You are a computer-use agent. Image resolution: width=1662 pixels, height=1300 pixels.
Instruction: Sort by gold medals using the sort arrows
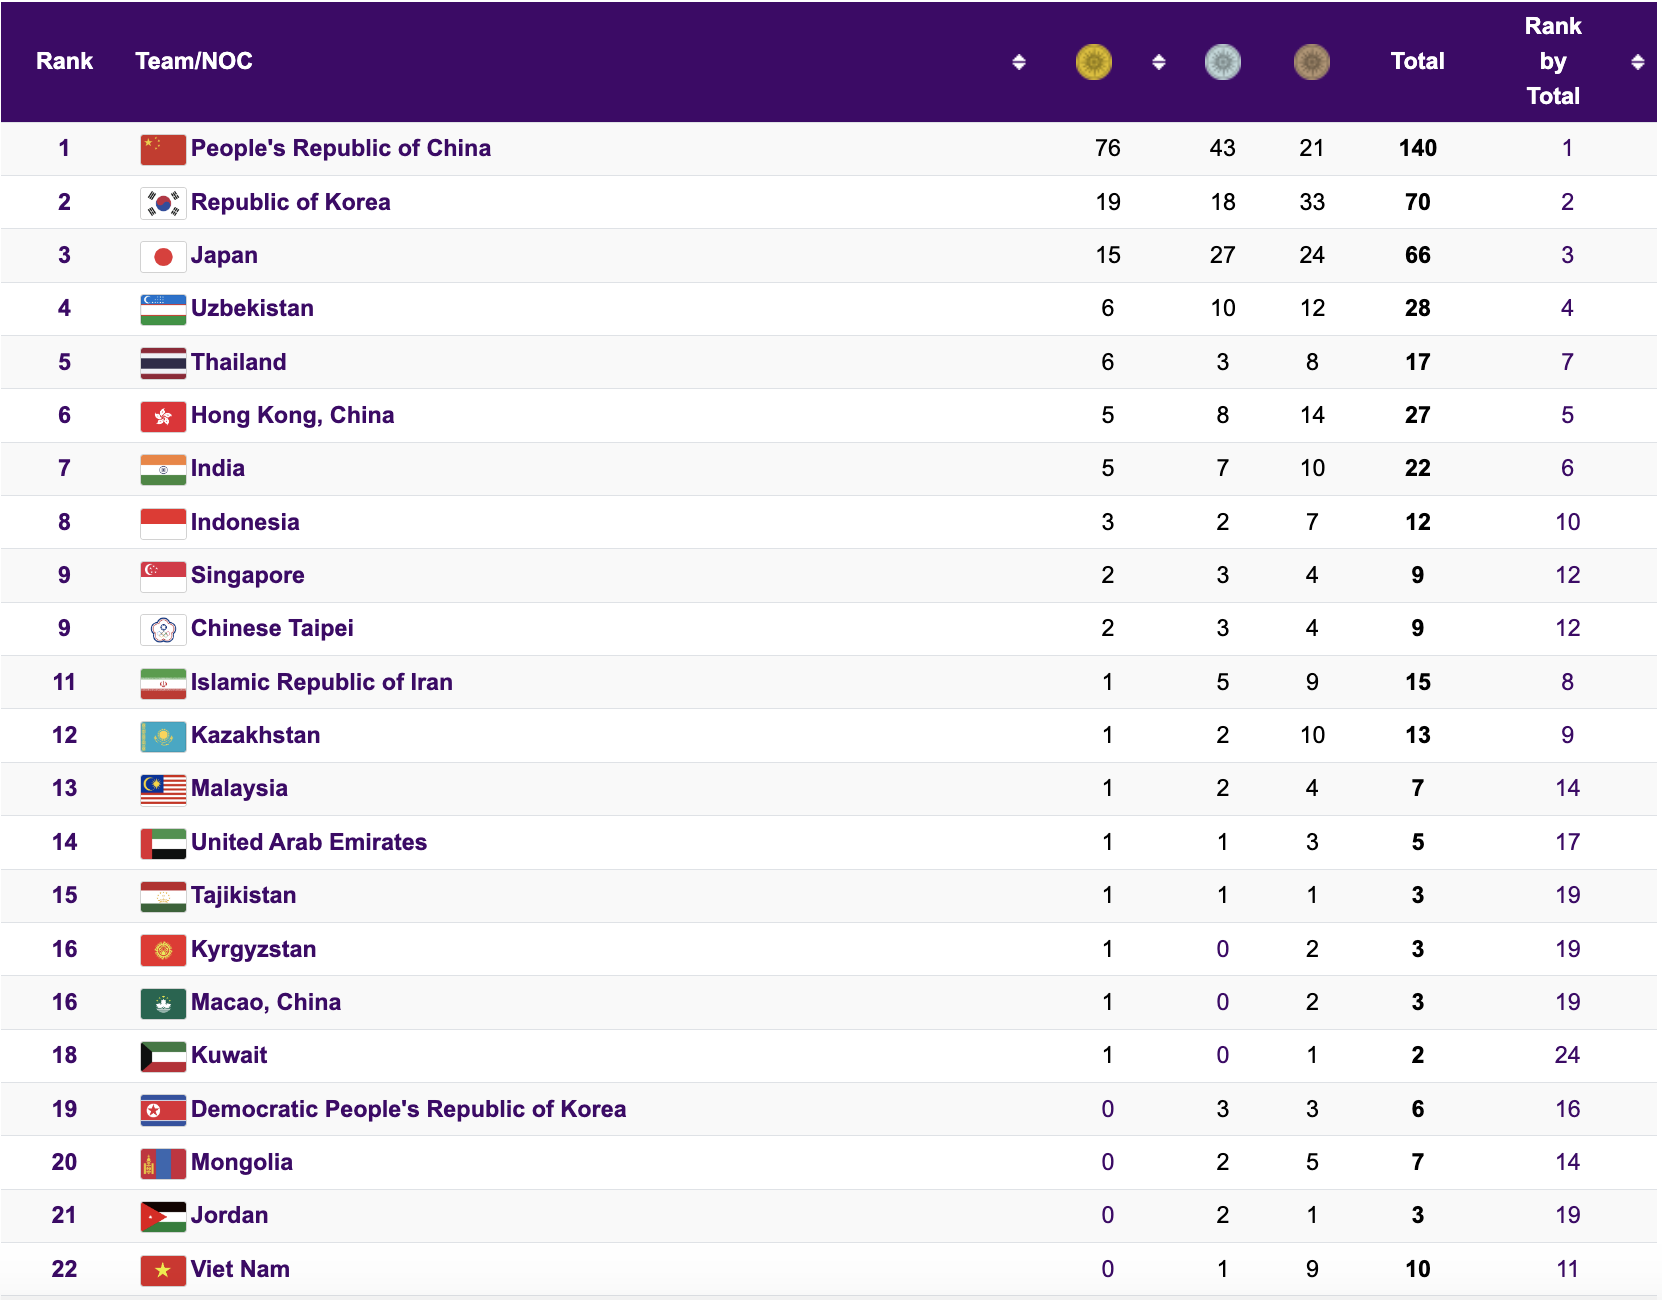coord(1158,62)
